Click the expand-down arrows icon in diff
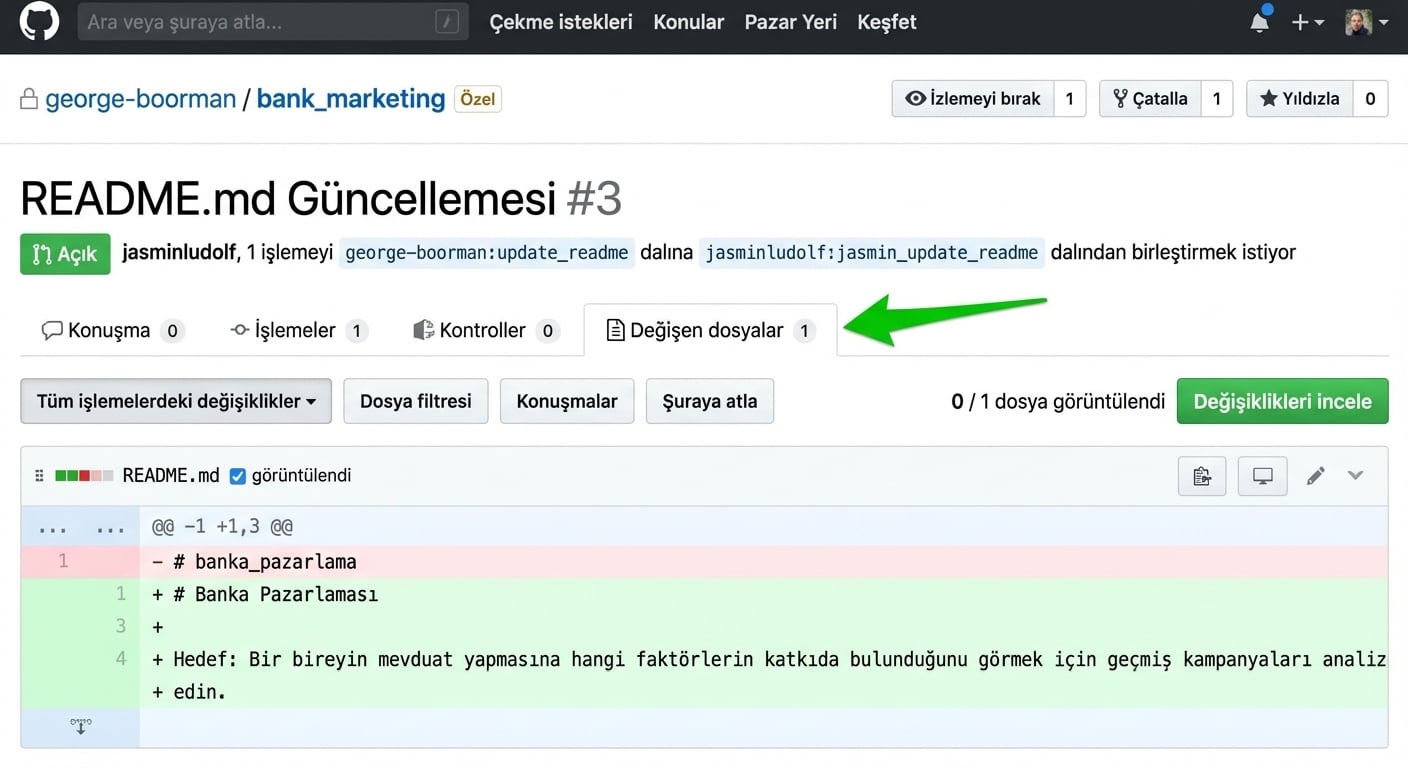The width and height of the screenshot is (1408, 768). 81,727
